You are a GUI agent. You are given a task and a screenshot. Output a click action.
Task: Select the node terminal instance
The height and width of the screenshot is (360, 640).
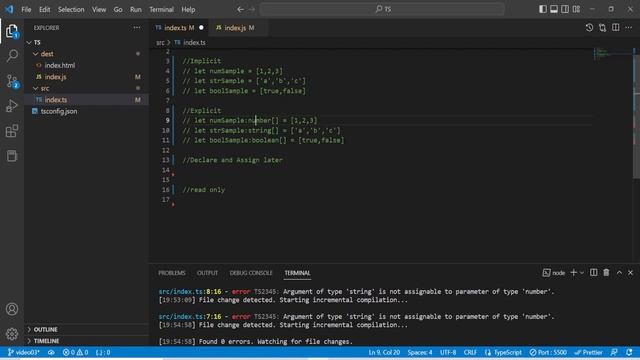point(554,272)
